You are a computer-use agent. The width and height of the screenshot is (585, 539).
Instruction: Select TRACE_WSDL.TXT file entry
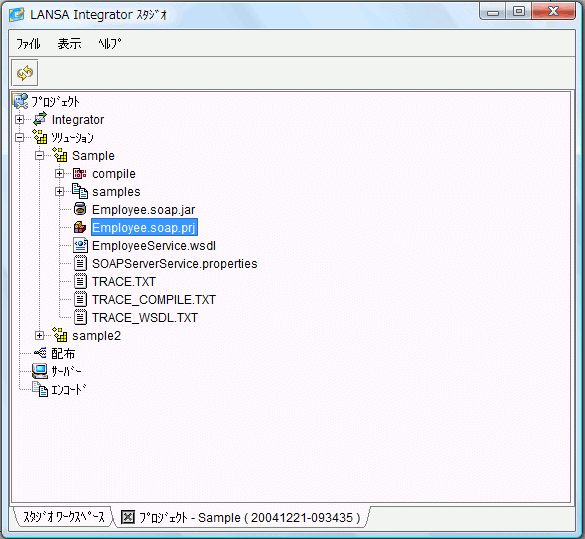[145, 317]
